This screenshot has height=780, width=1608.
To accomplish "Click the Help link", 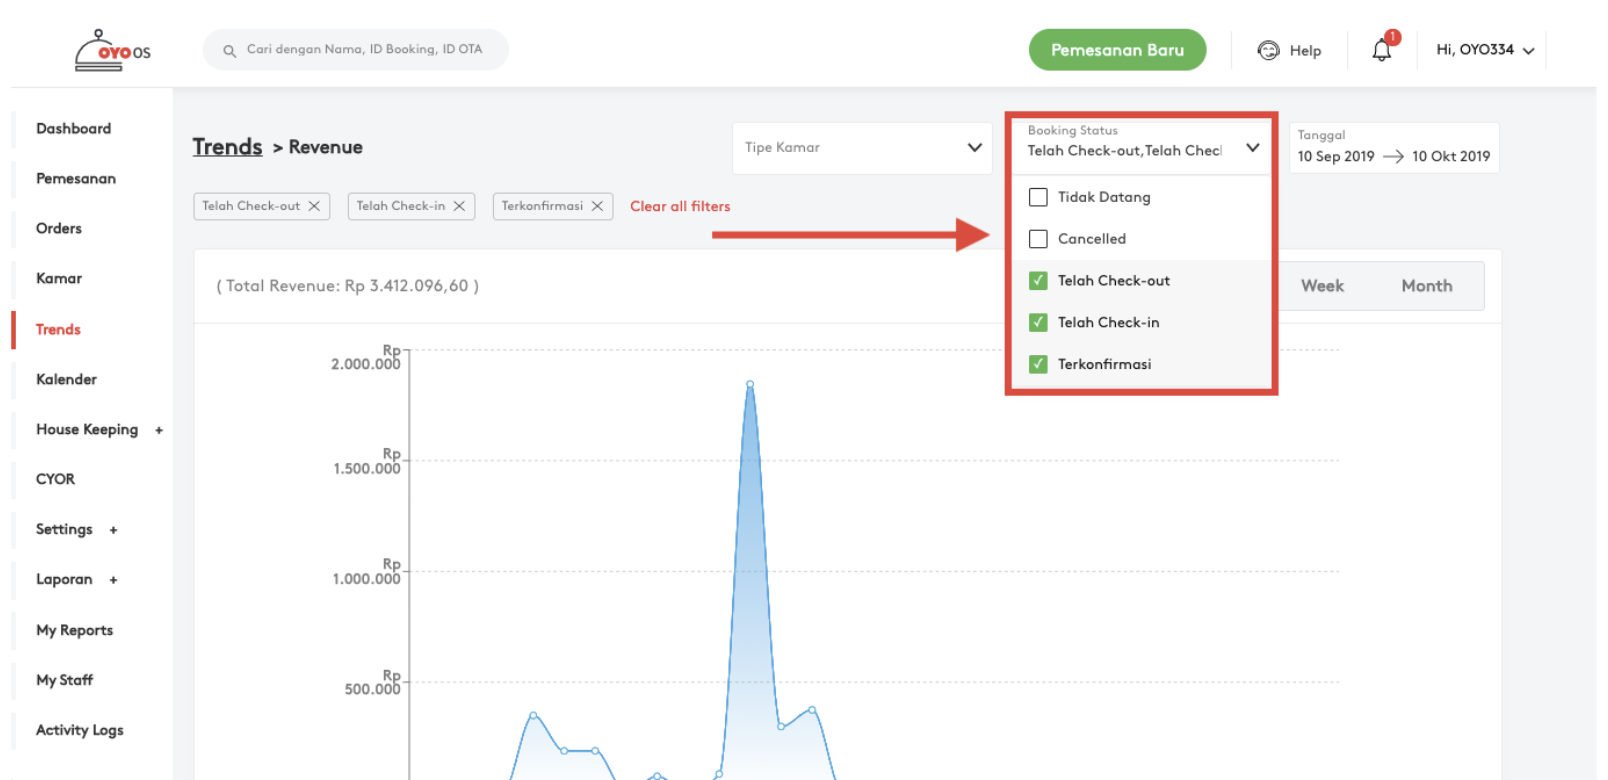I will point(1305,51).
